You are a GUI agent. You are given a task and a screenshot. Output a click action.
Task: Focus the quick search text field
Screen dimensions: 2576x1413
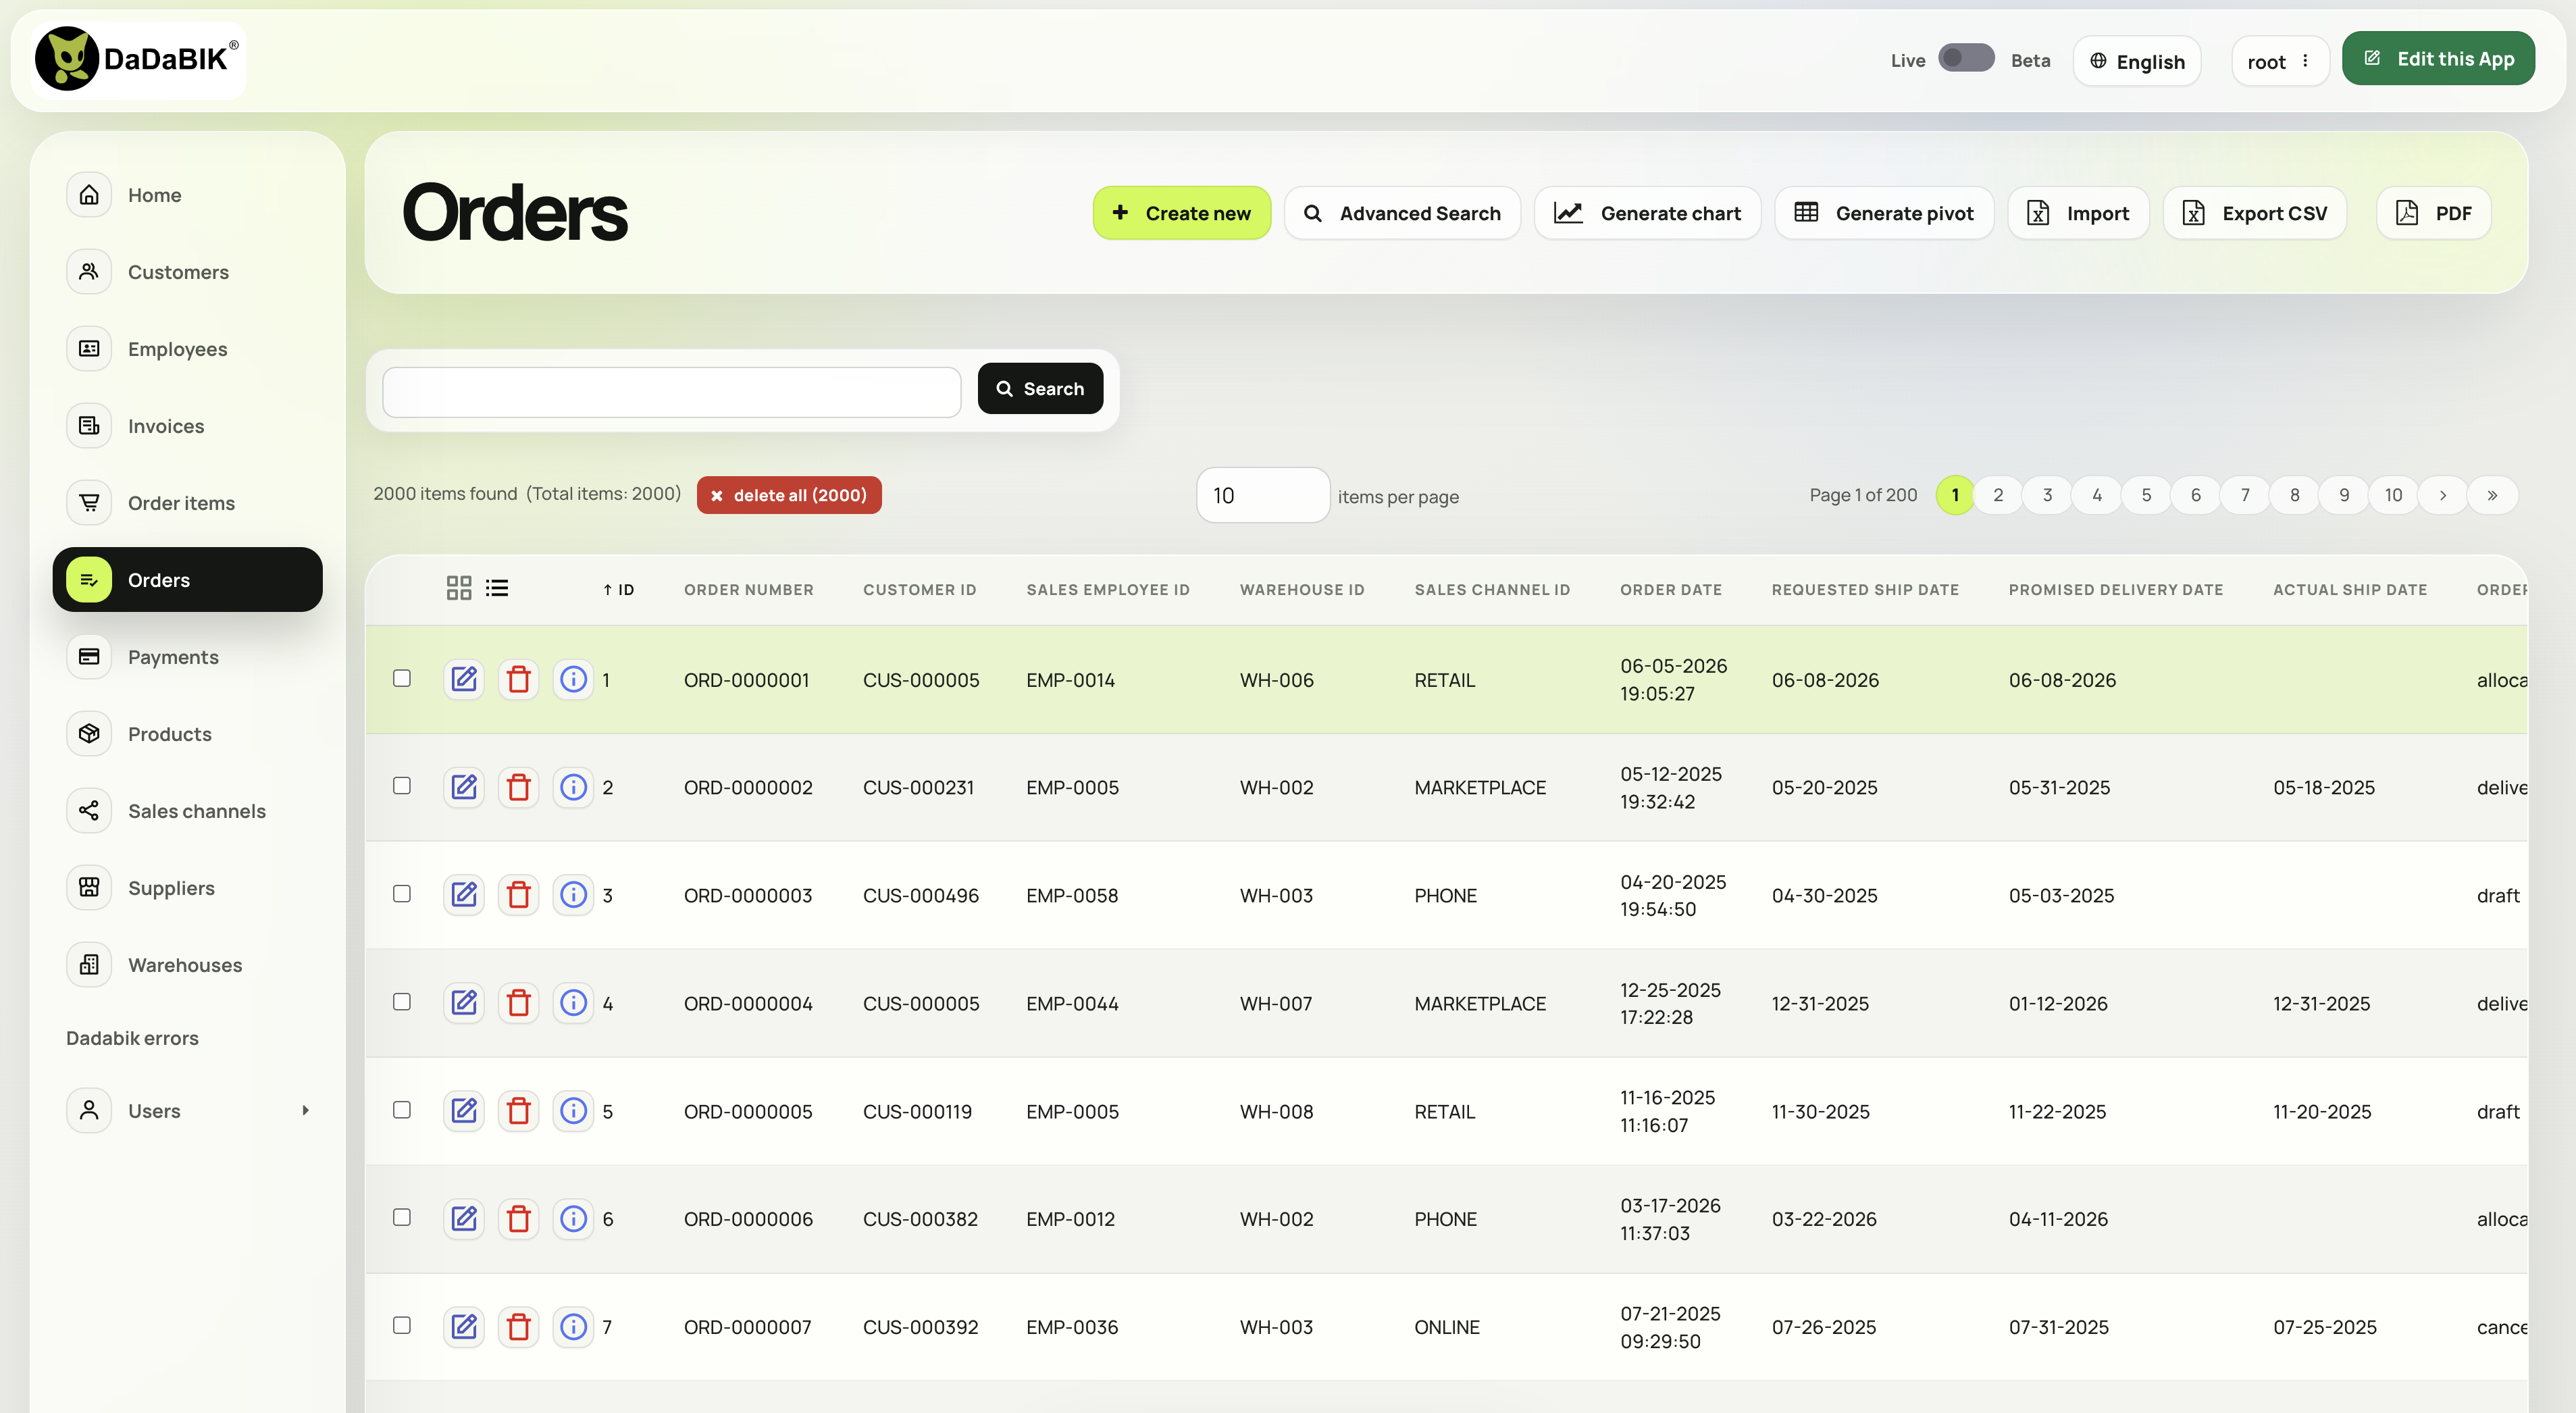(672, 392)
